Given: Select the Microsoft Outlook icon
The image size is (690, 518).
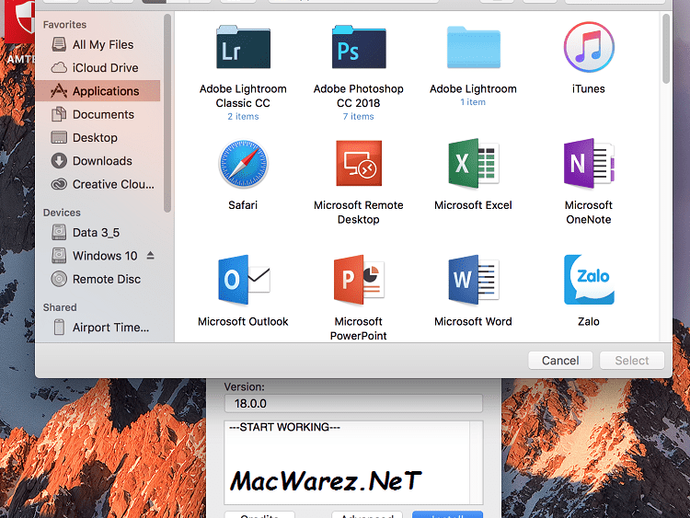Looking at the screenshot, I should click(x=243, y=280).
